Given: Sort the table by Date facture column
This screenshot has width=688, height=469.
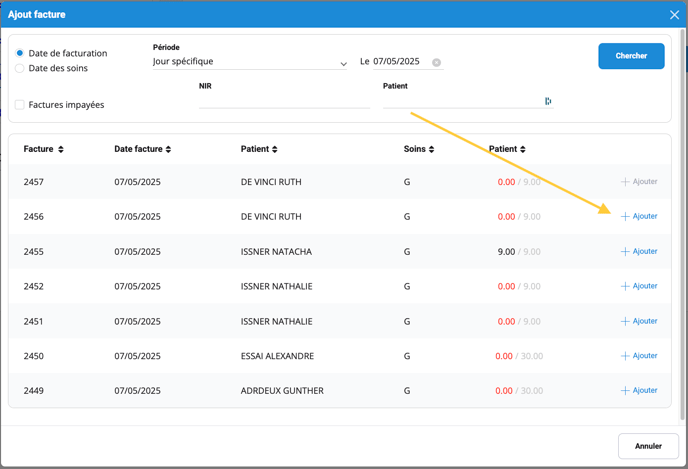Looking at the screenshot, I should tap(142, 150).
